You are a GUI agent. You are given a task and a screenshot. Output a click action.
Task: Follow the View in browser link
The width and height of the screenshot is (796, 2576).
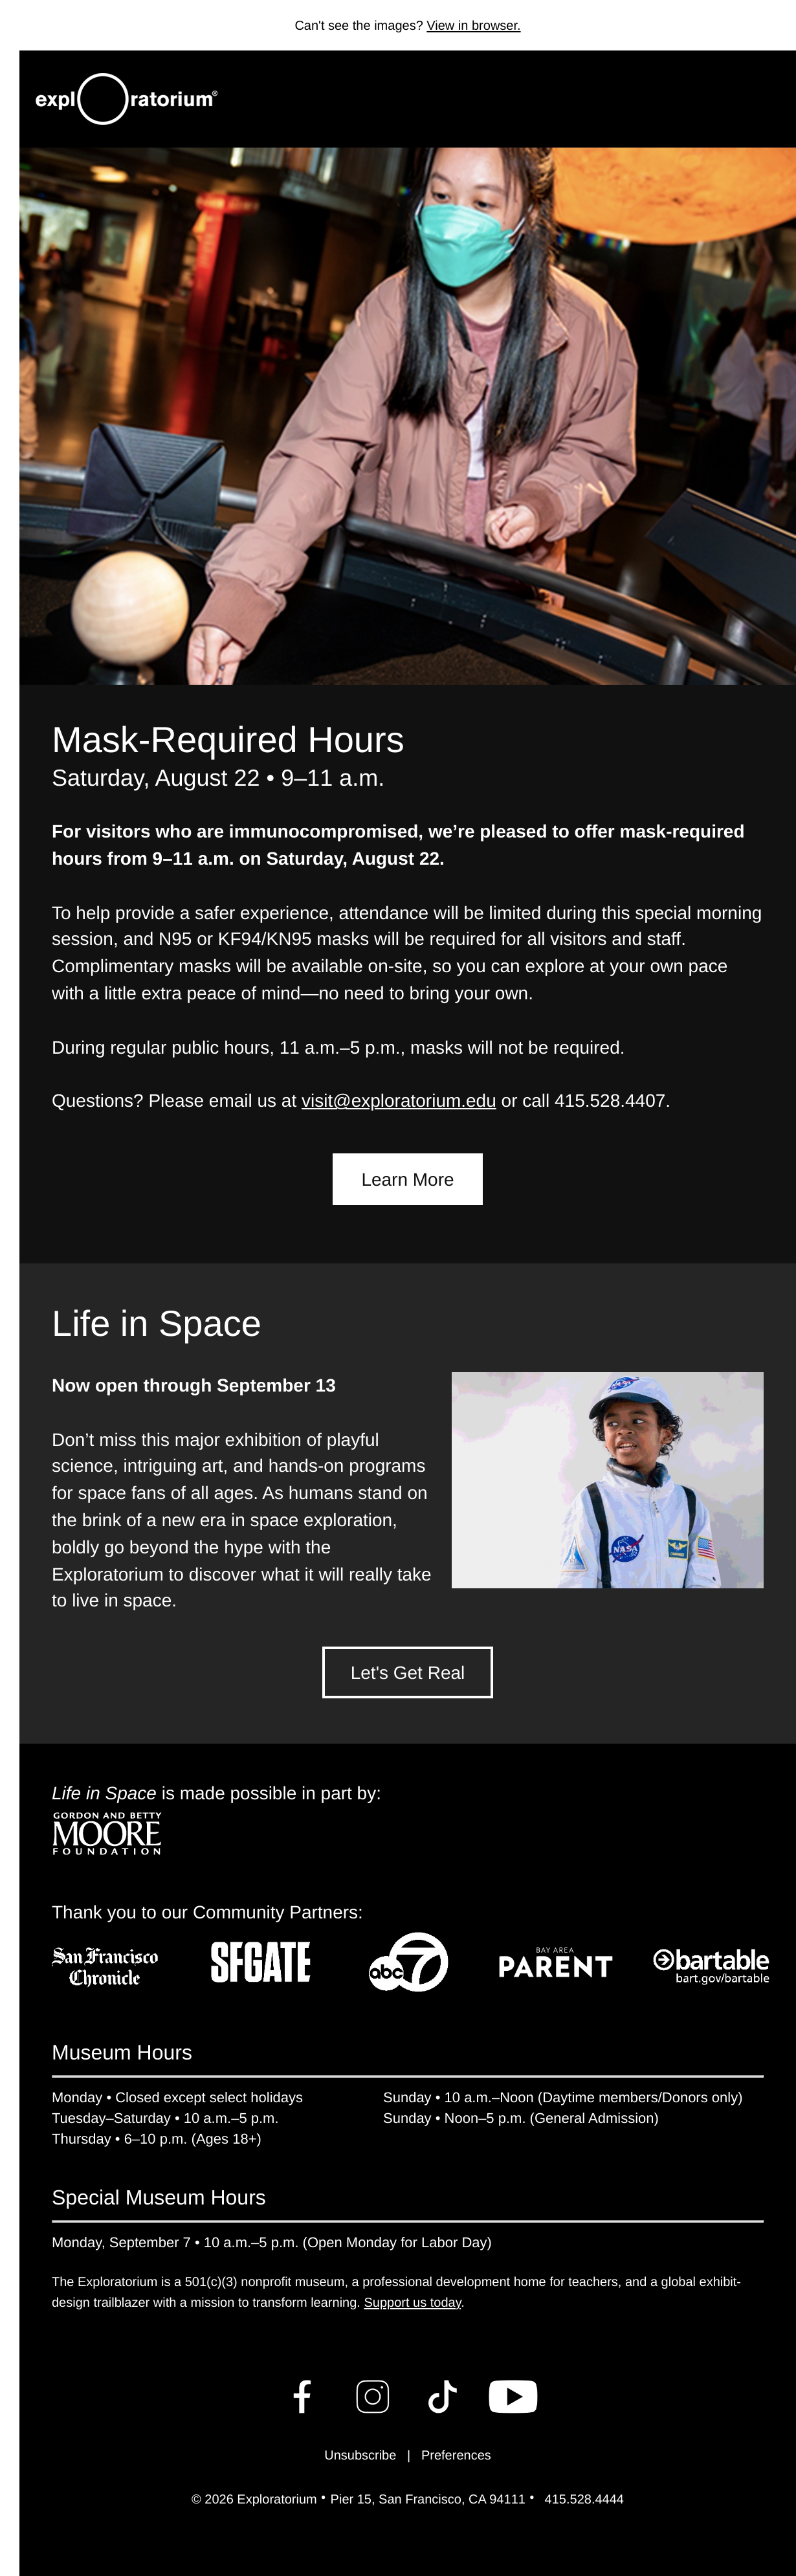[473, 25]
